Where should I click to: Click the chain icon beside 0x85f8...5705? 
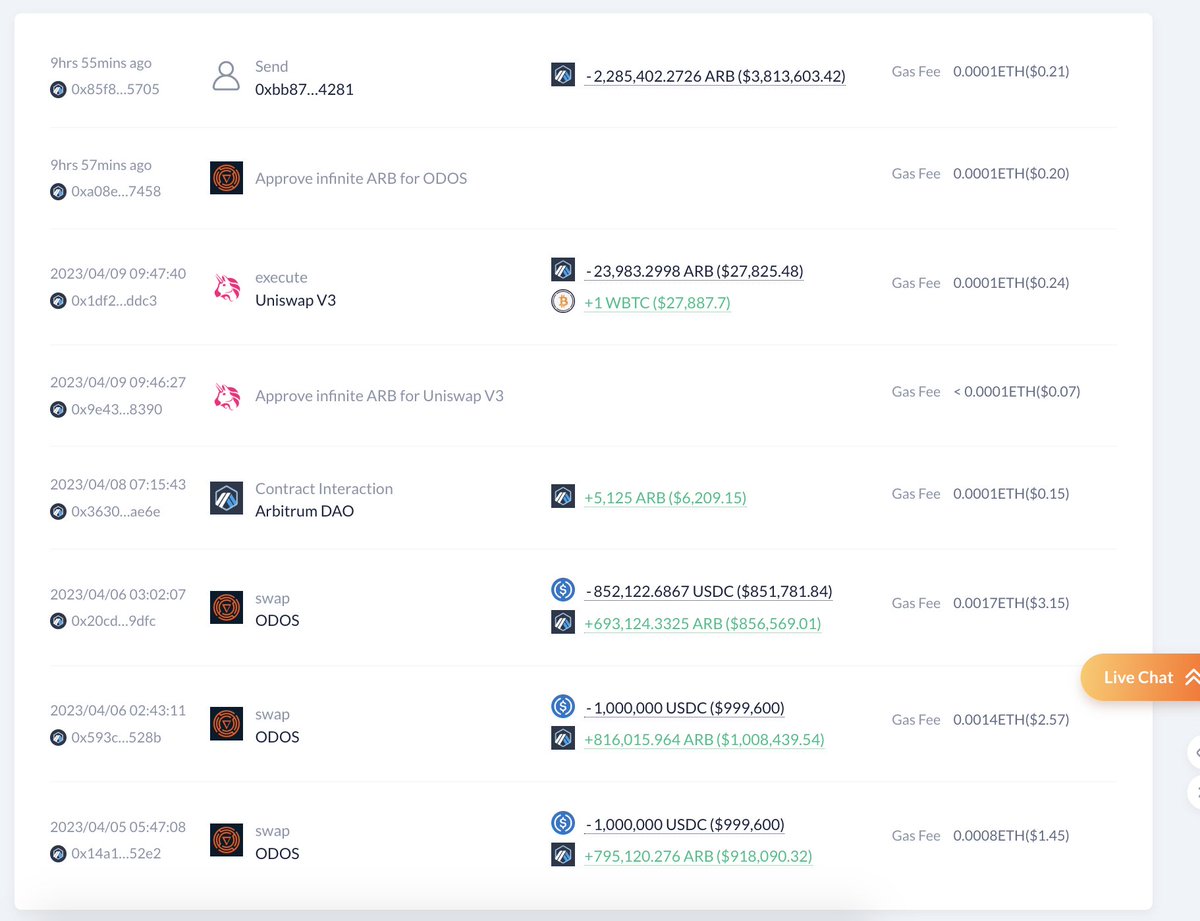click(x=58, y=89)
